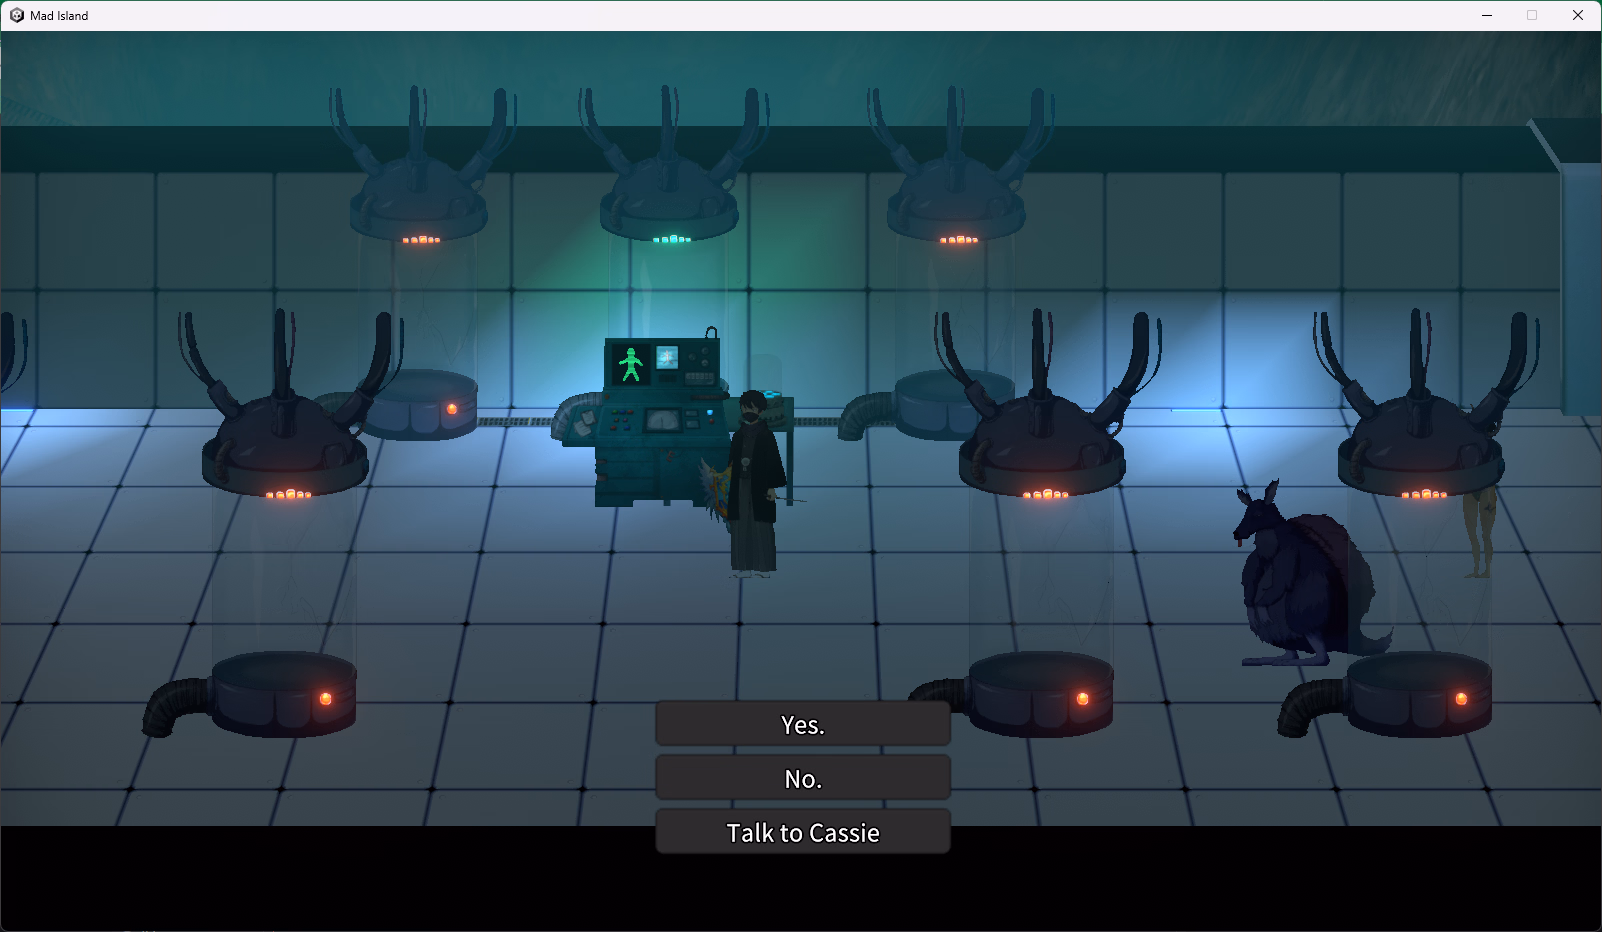Choose the "Yes." dialog option

tap(803, 724)
